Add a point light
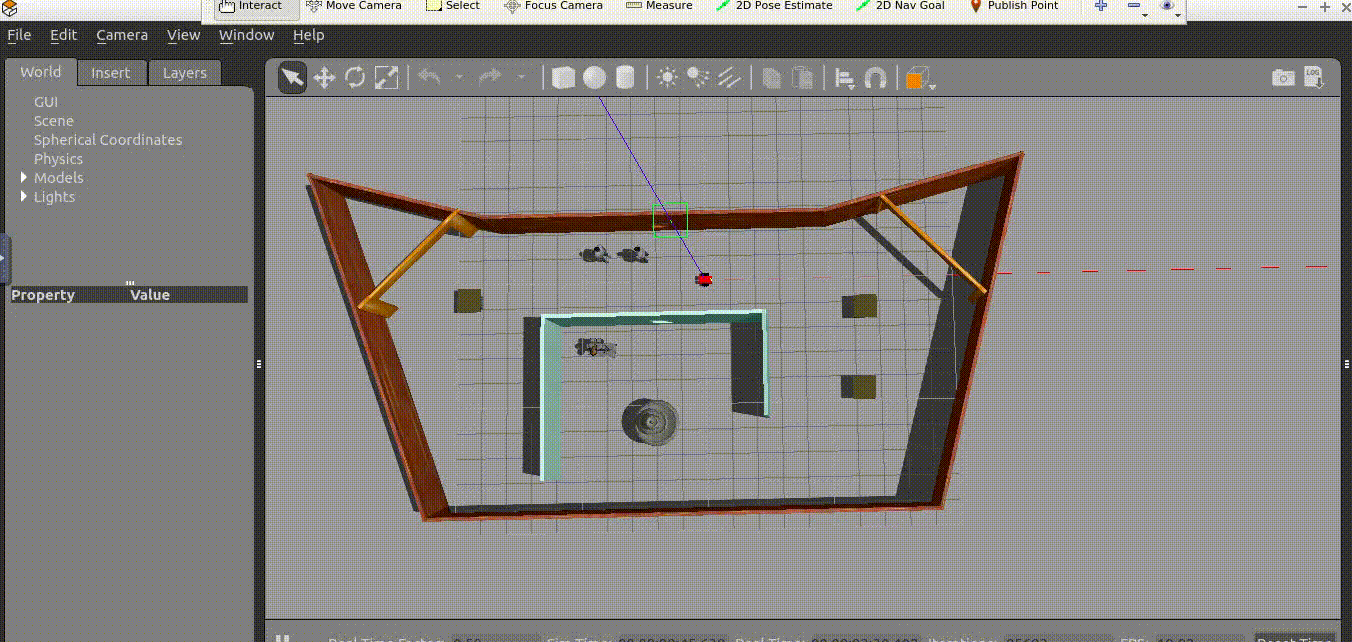This screenshot has height=642, width=1352. pyautogui.click(x=667, y=78)
